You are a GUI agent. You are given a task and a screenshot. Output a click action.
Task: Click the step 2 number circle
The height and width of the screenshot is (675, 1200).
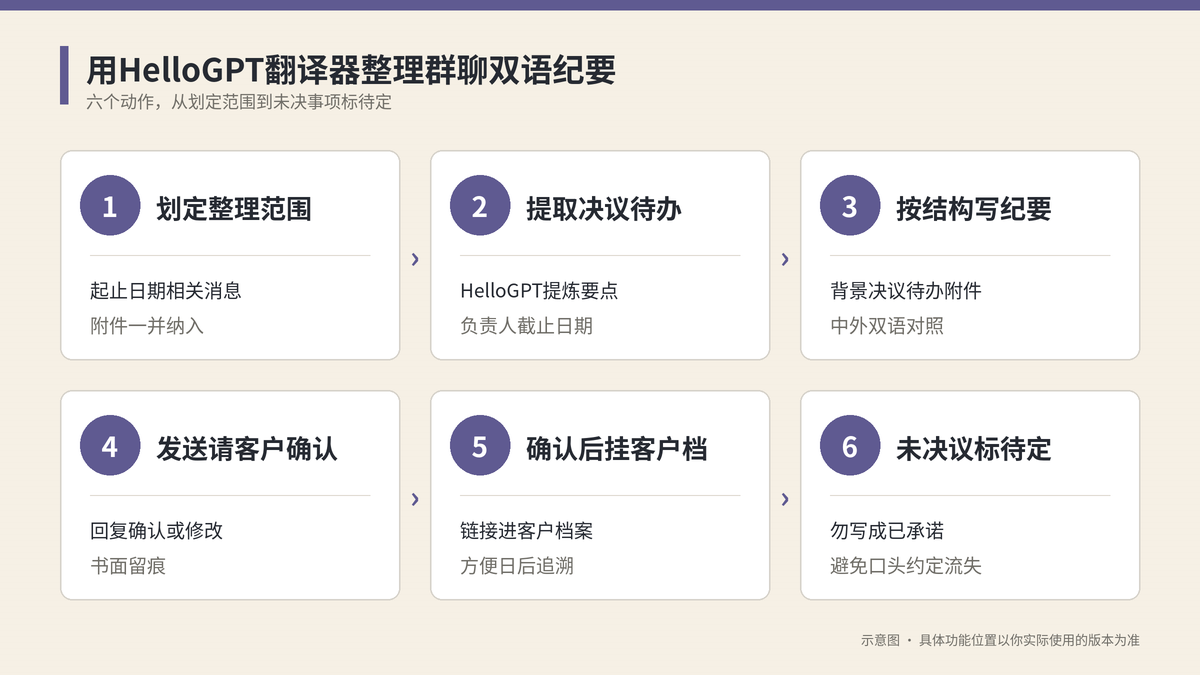click(x=480, y=206)
